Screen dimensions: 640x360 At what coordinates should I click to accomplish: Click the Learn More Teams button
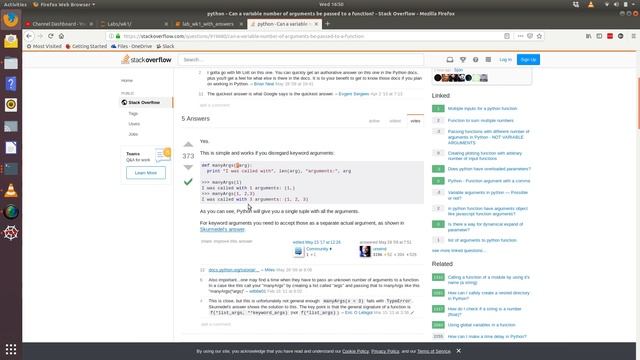pyautogui.click(x=146, y=173)
